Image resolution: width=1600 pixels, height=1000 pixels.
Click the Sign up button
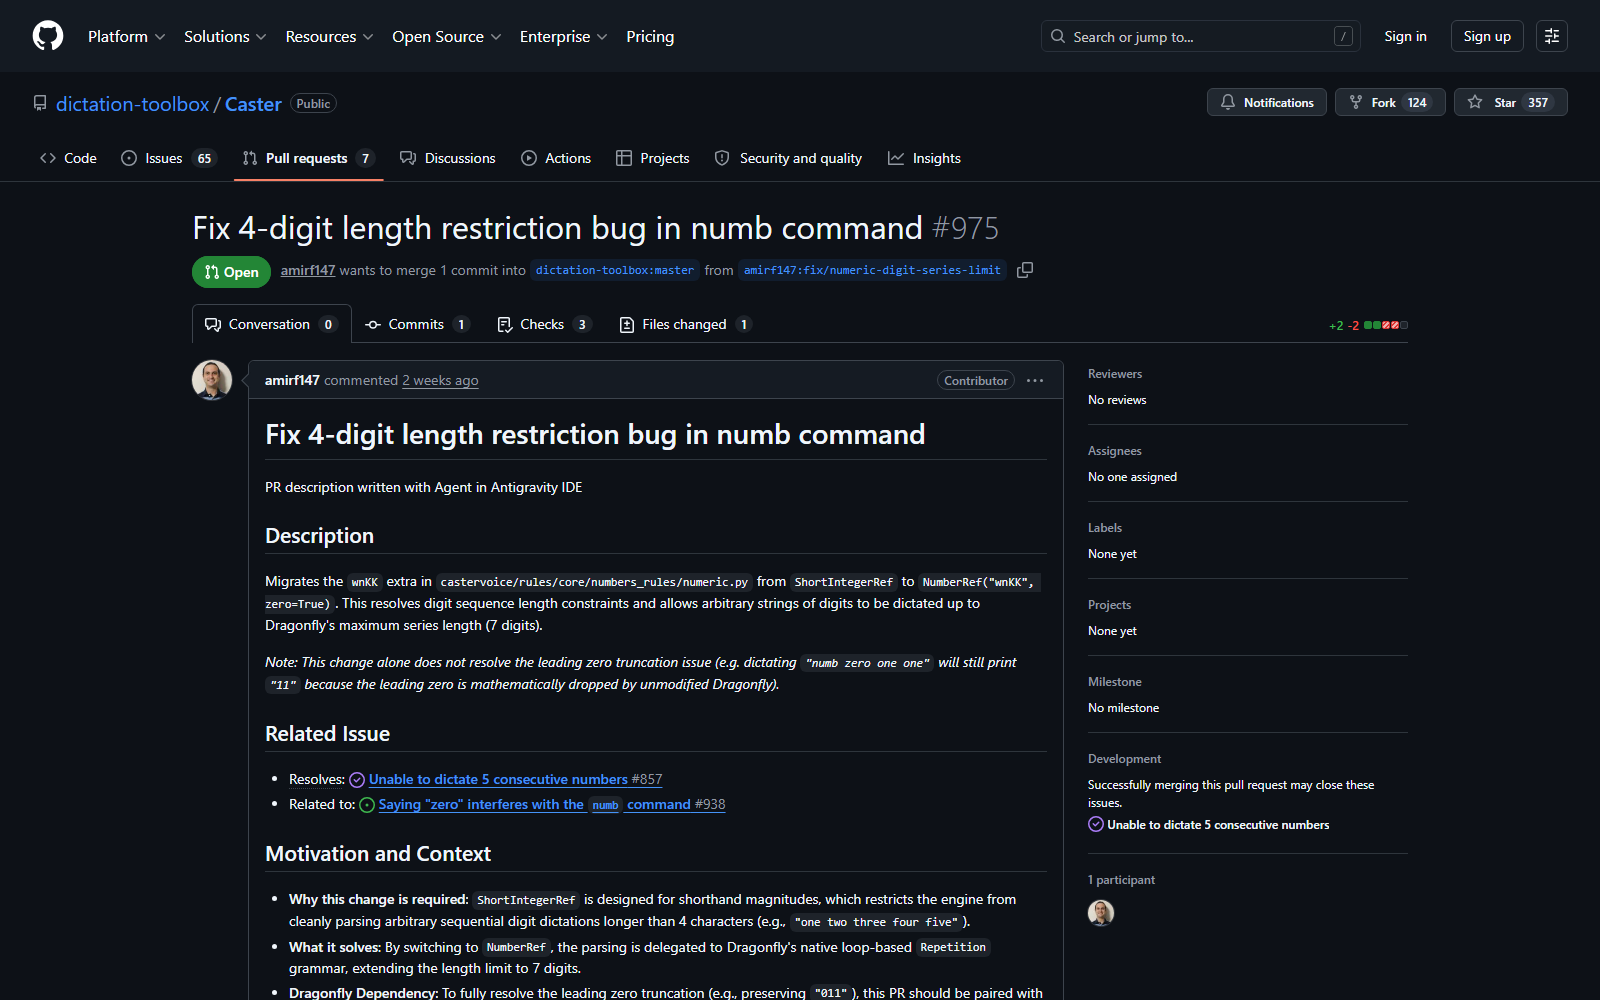click(x=1487, y=36)
